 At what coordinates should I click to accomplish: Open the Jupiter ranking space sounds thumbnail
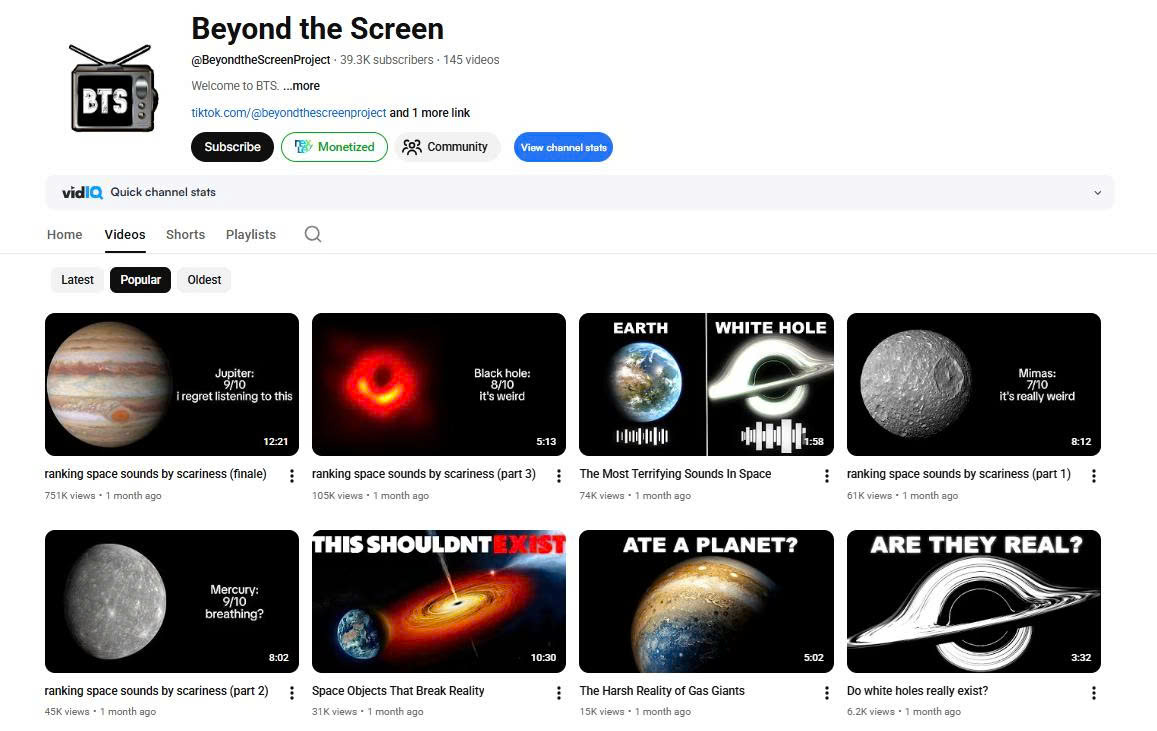(x=172, y=385)
